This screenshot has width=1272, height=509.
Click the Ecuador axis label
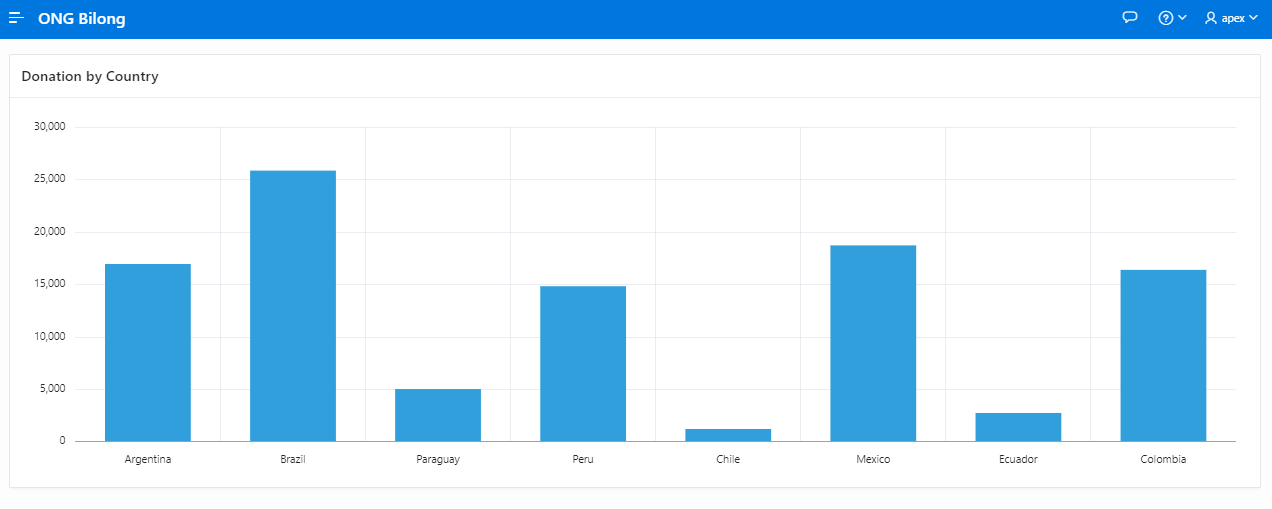[1018, 460]
